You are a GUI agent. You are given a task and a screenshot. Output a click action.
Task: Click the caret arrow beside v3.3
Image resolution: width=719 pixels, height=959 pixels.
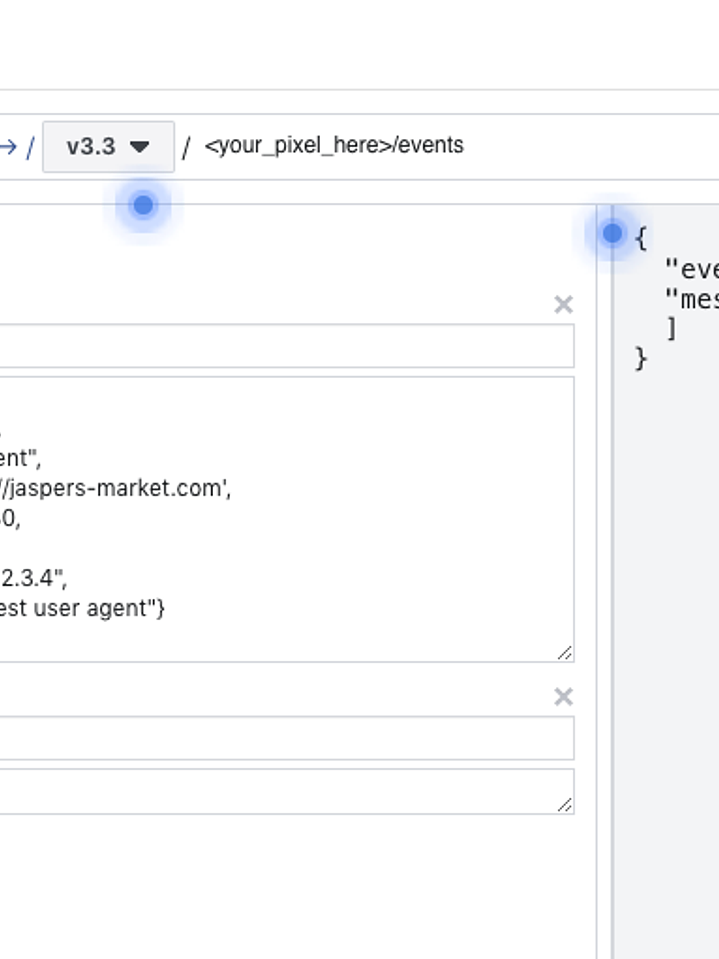[140, 147]
